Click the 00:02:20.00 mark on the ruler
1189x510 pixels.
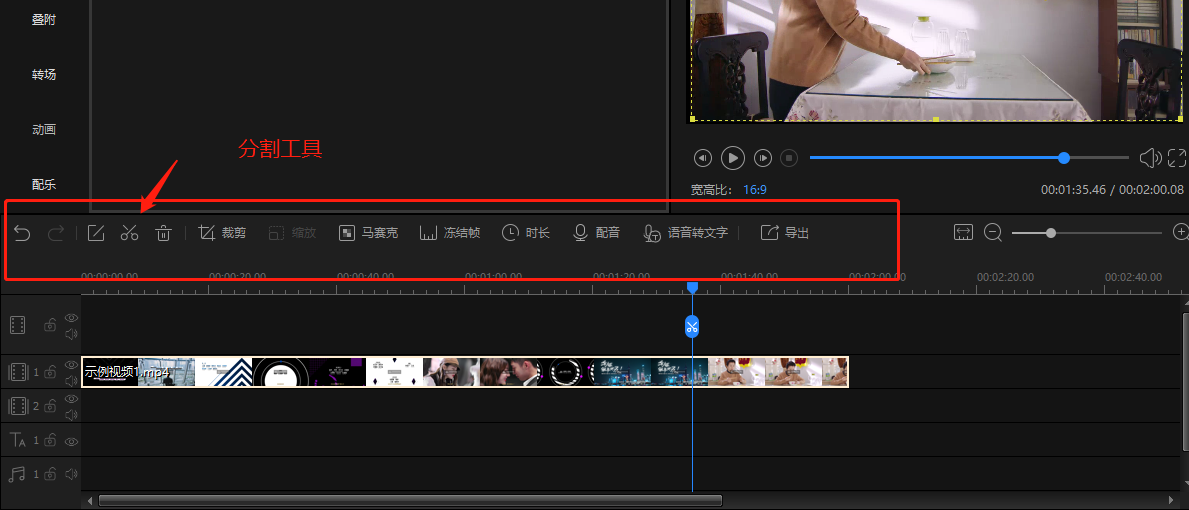point(1005,277)
